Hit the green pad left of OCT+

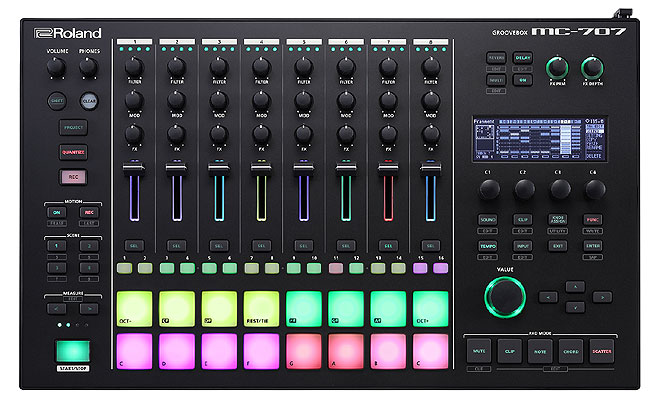tap(388, 309)
